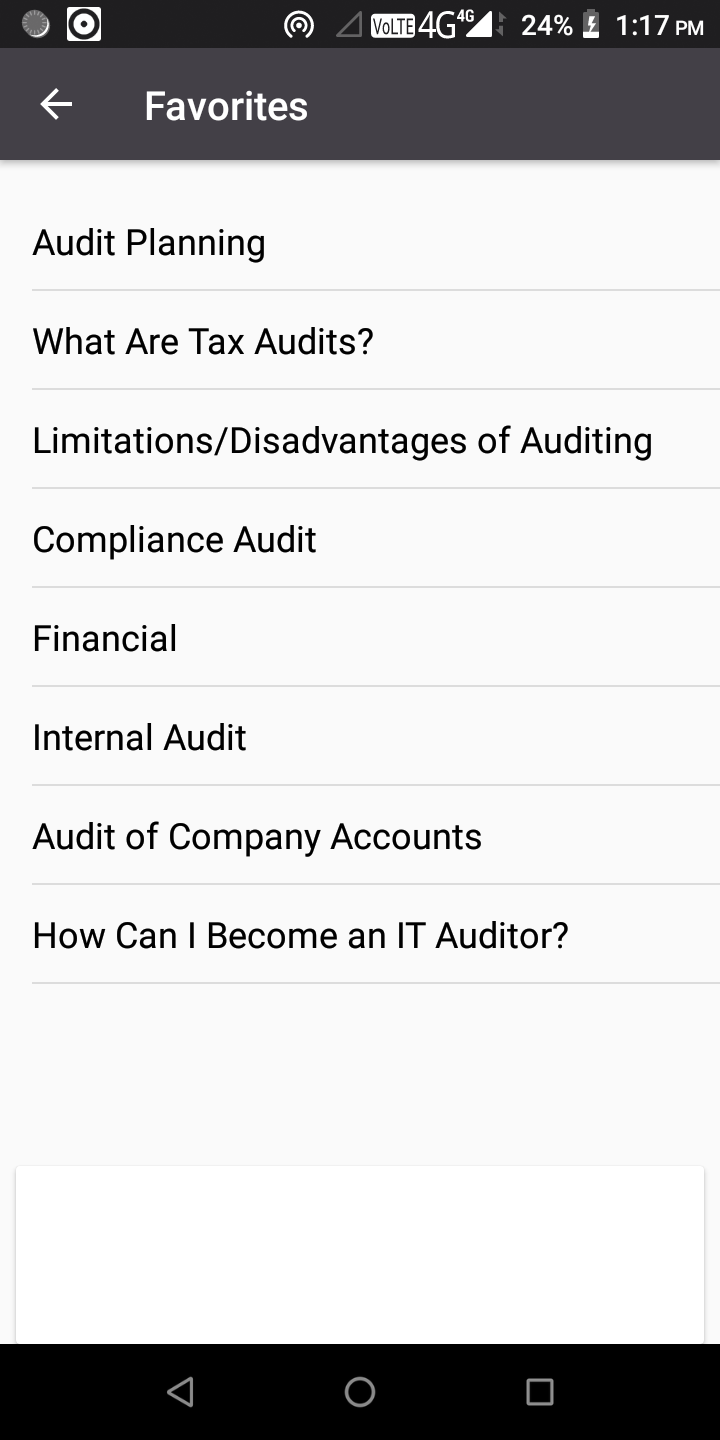Tap the blank banner area at bottom

pyautogui.click(x=360, y=1254)
